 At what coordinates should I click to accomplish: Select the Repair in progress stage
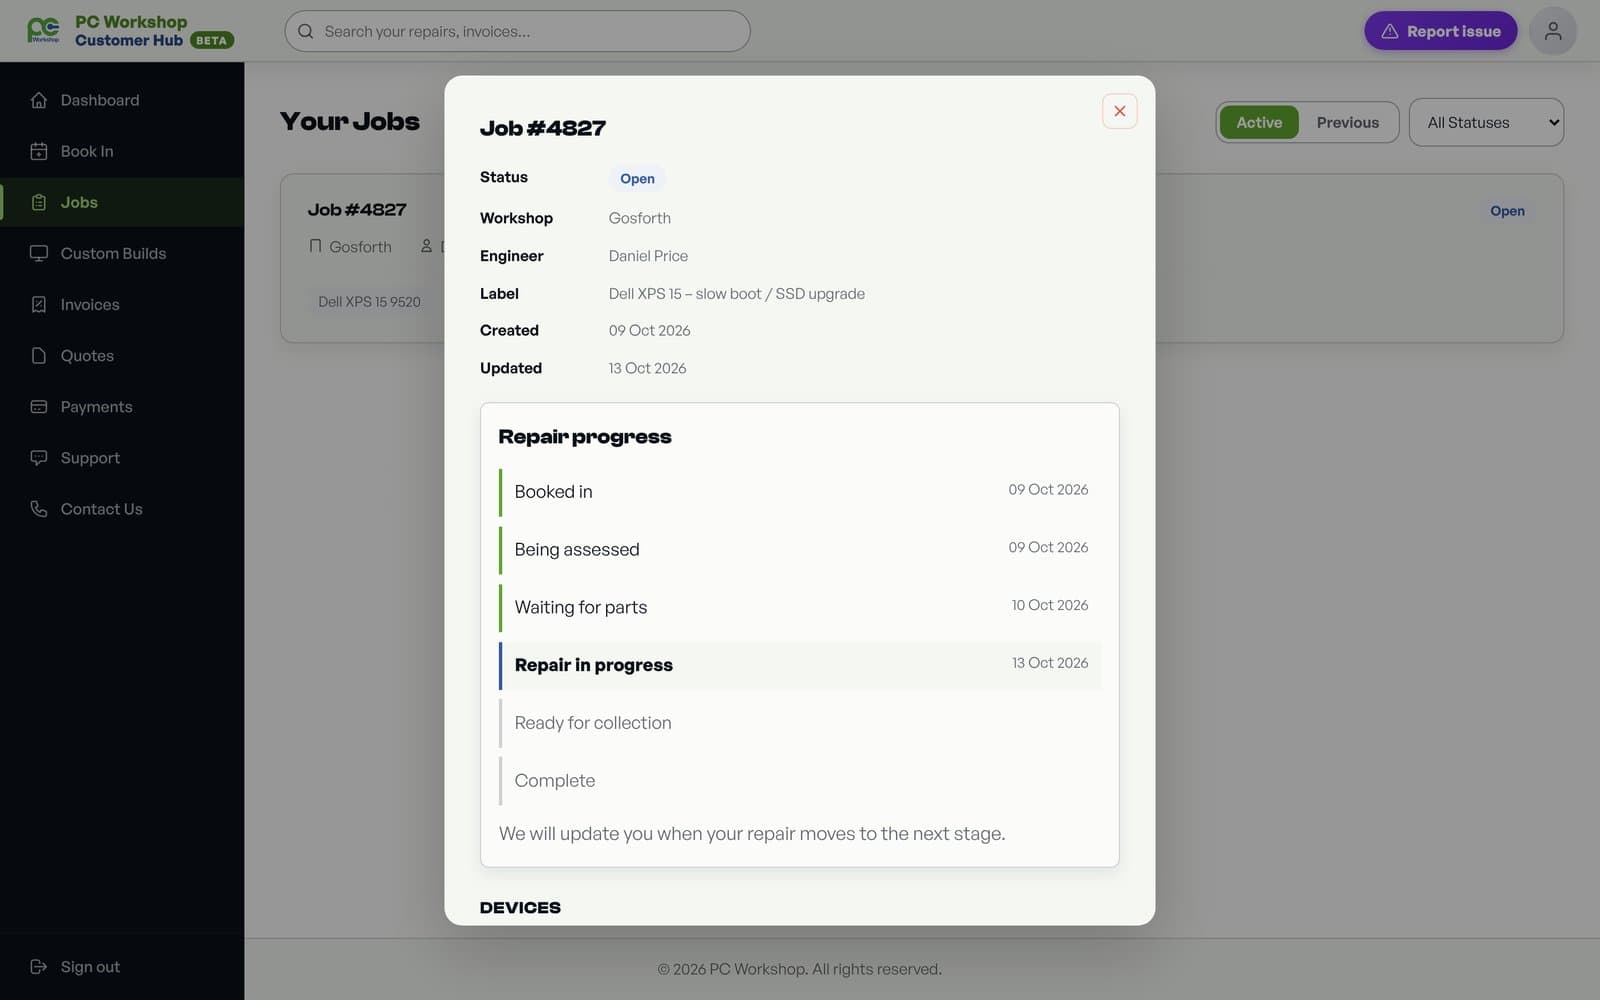click(x=800, y=665)
